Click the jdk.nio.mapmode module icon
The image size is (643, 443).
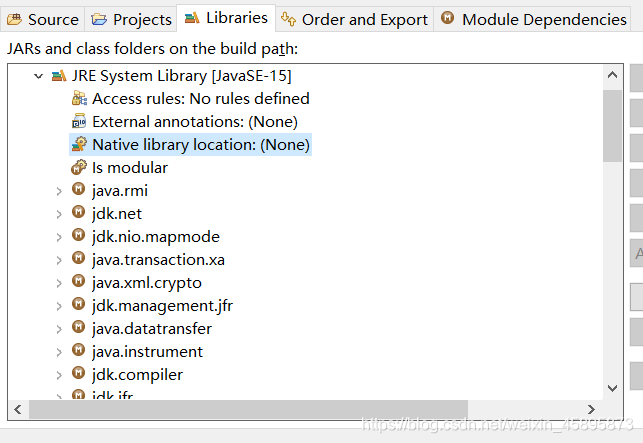click(x=78, y=235)
